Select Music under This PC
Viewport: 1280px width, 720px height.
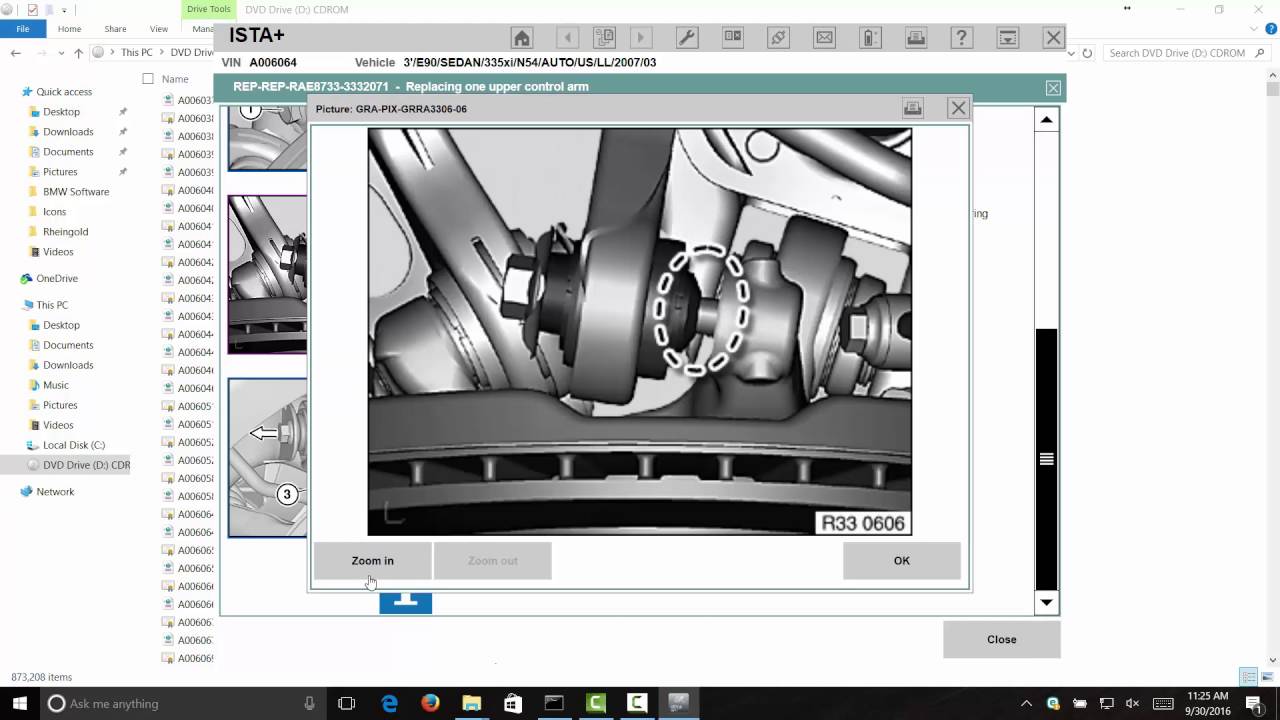point(56,385)
